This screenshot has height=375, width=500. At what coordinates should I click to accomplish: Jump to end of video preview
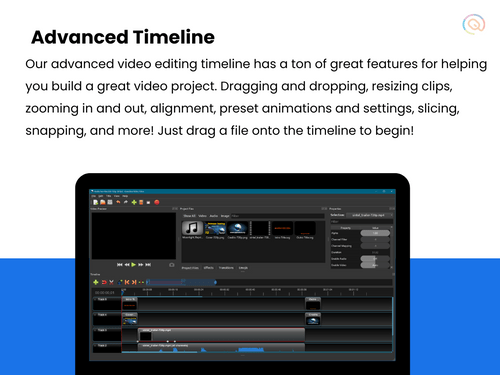148,265
